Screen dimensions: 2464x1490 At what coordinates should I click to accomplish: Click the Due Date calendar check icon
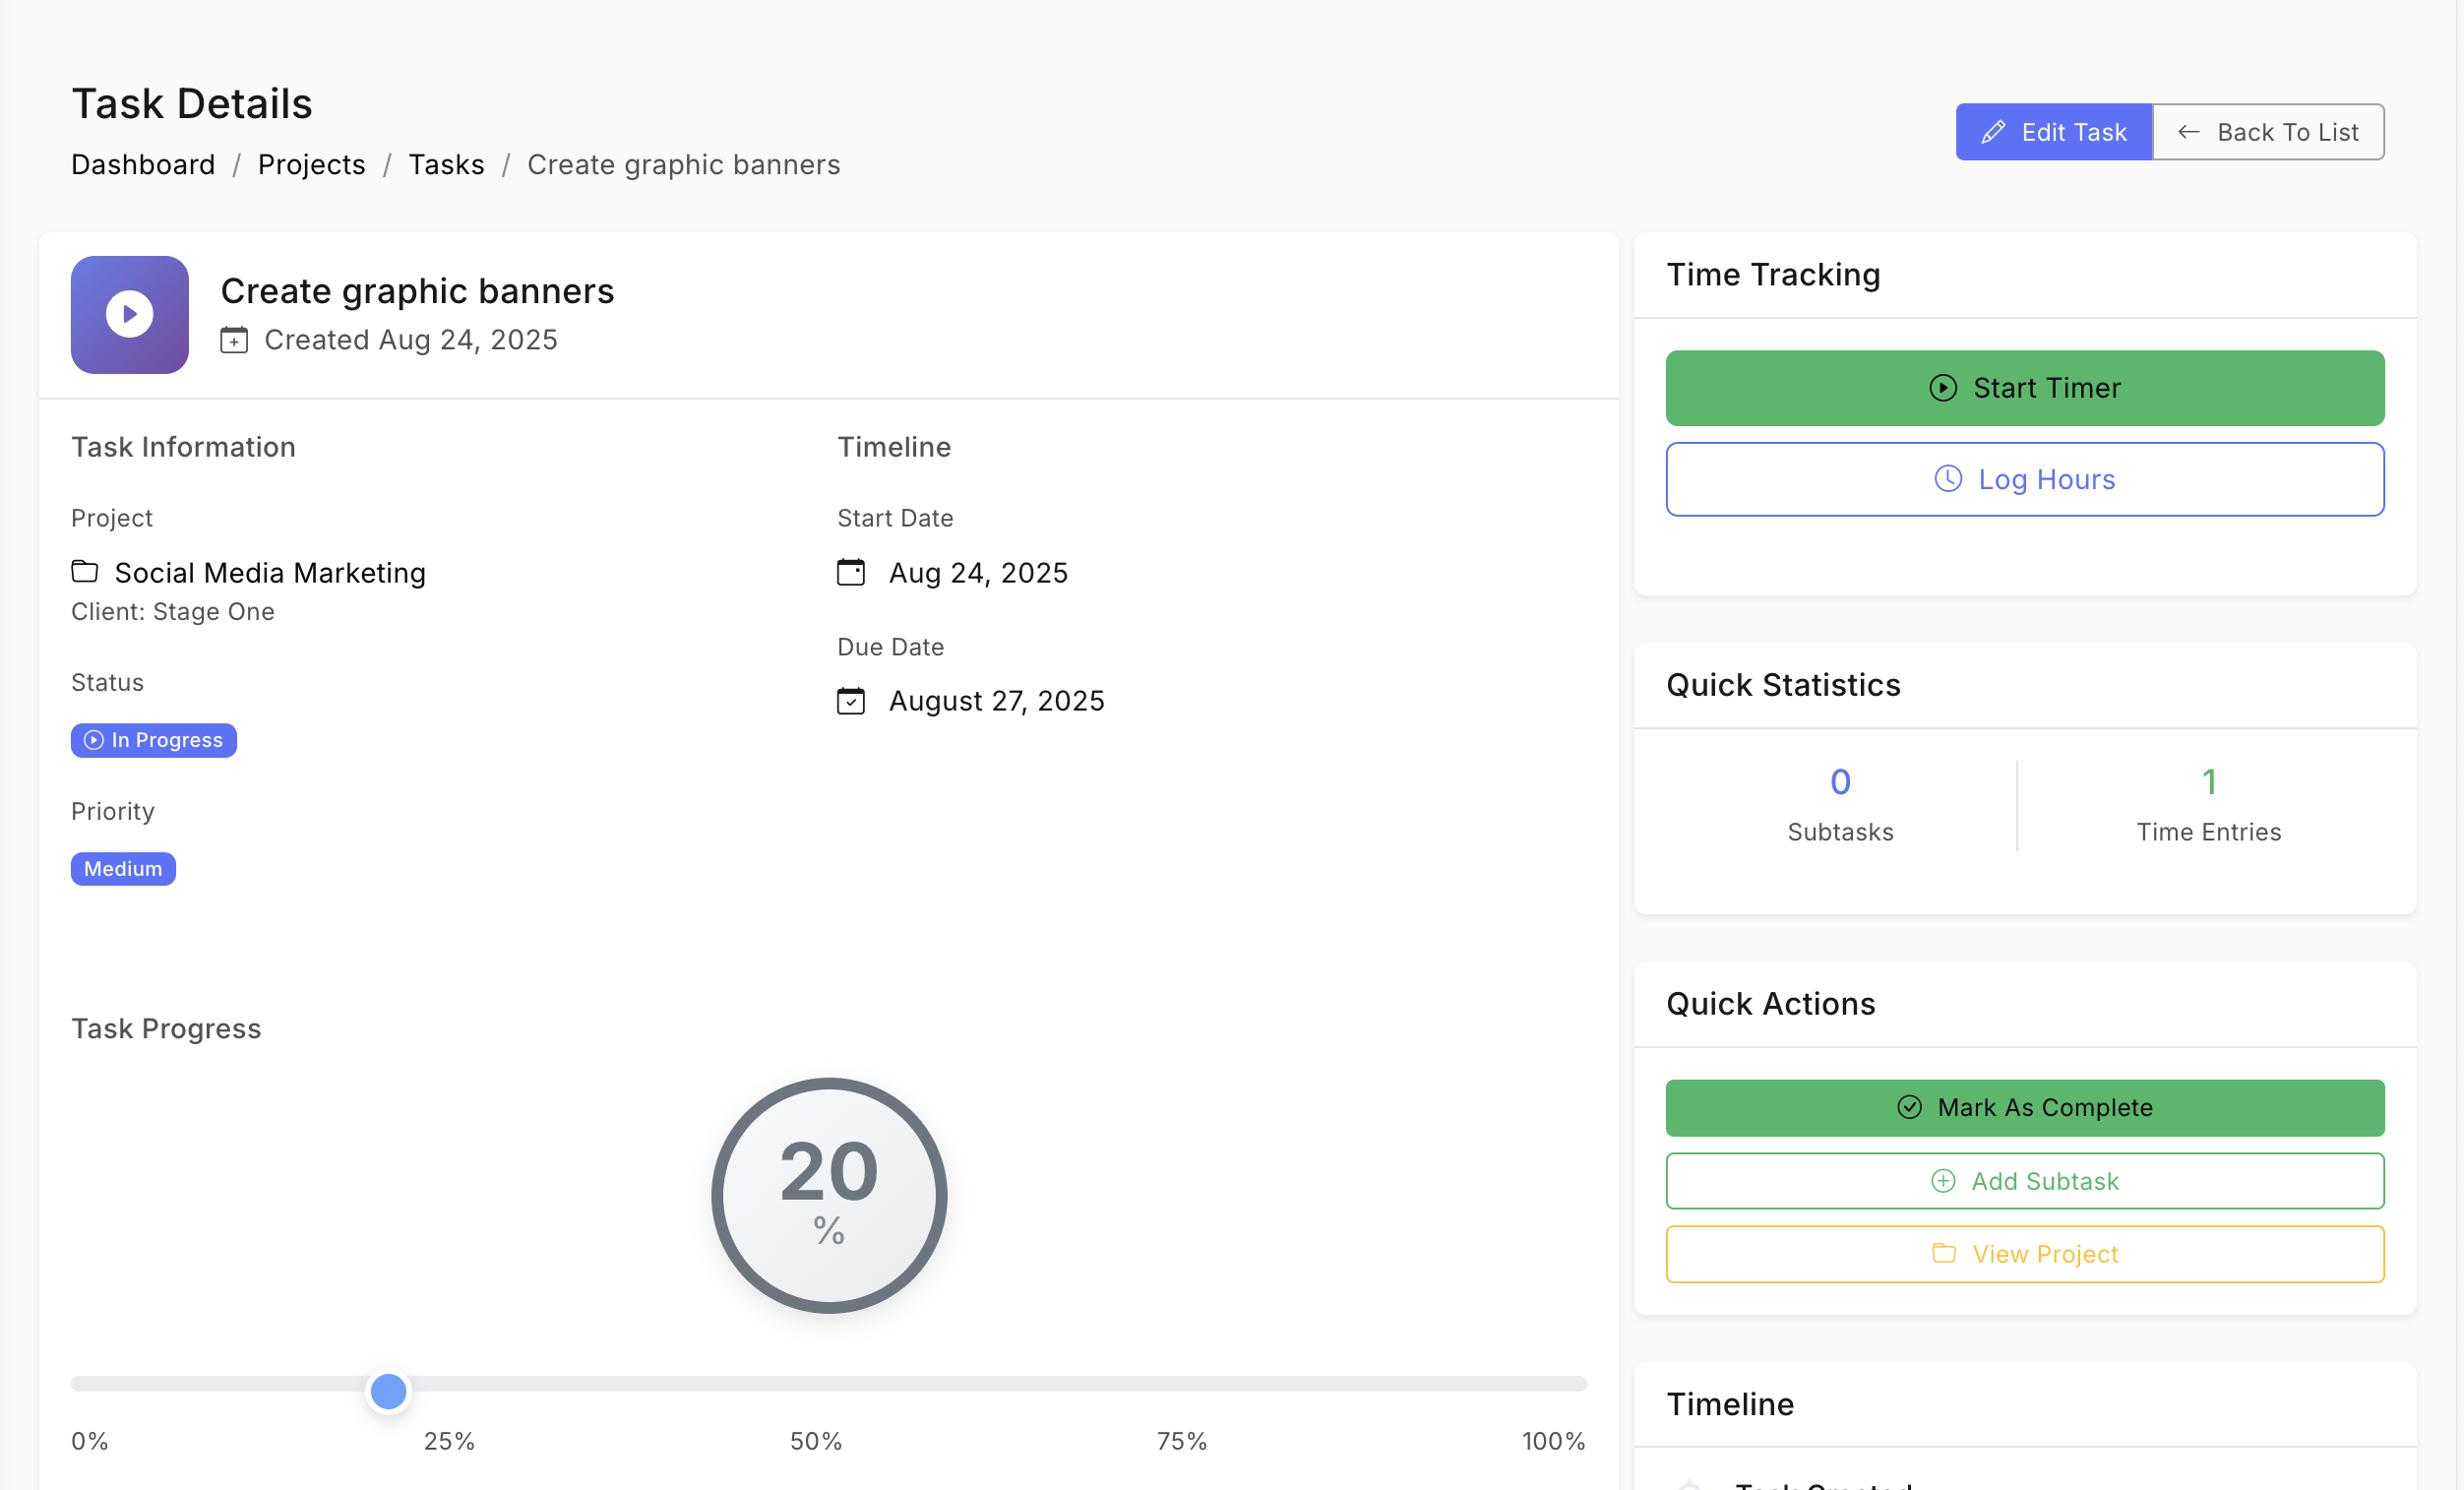(x=851, y=701)
